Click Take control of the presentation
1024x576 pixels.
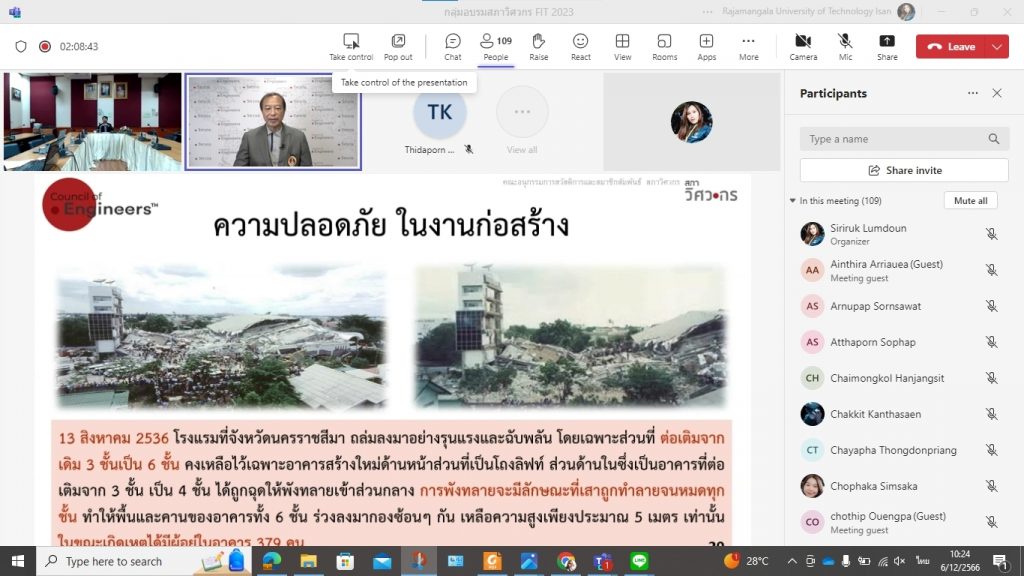(x=351, y=46)
